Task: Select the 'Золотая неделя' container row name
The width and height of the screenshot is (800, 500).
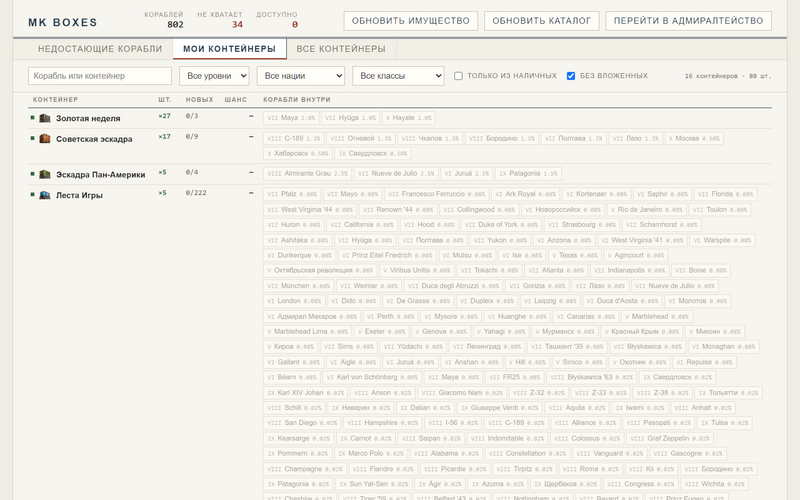Action: (88, 118)
